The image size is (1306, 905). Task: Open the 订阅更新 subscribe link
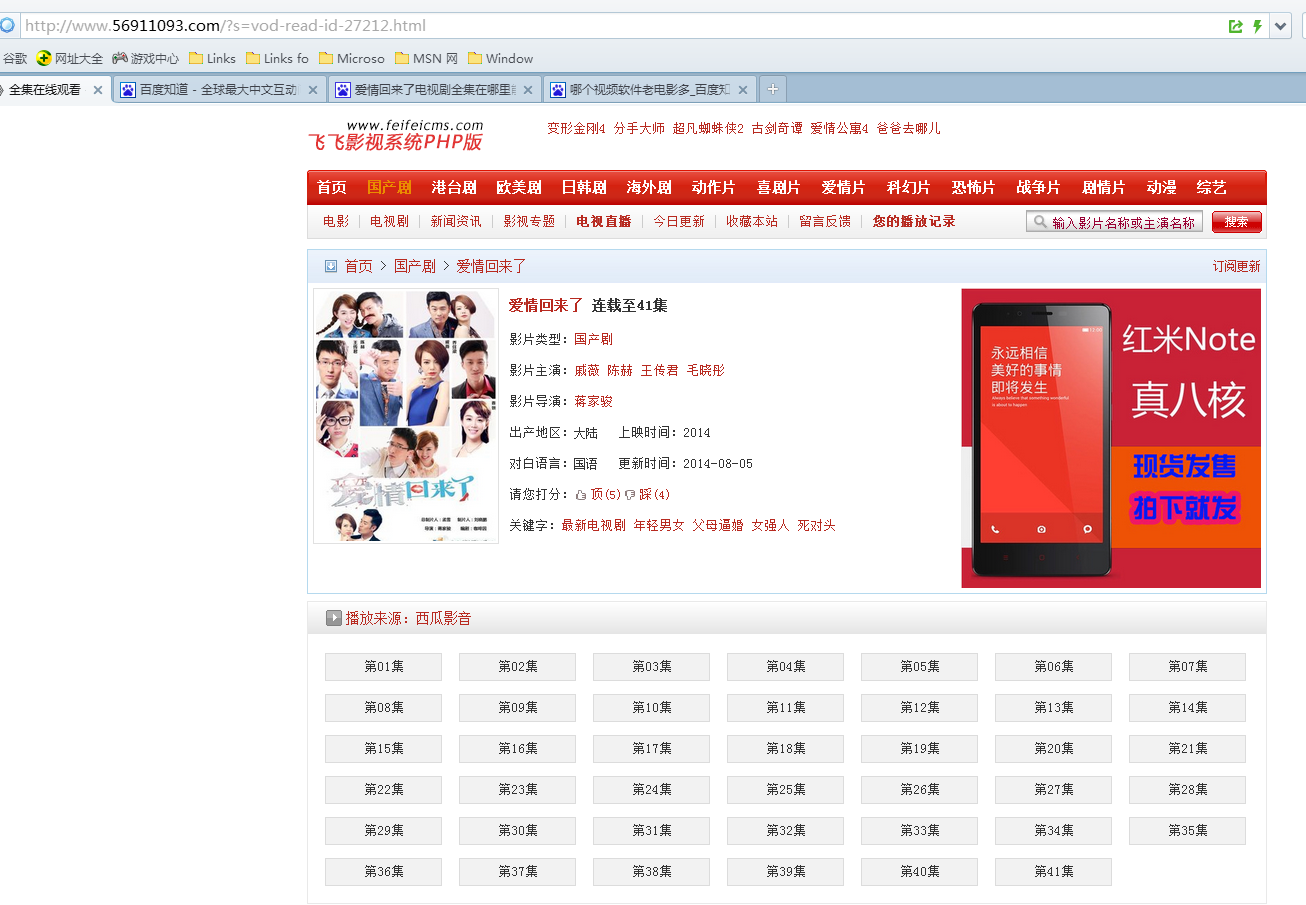tap(1236, 266)
